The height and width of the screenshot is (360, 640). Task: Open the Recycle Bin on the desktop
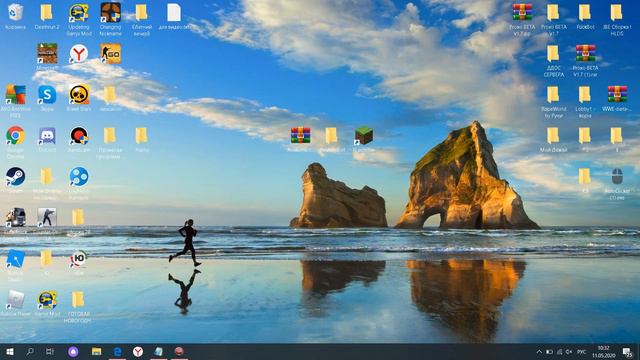coord(16,12)
